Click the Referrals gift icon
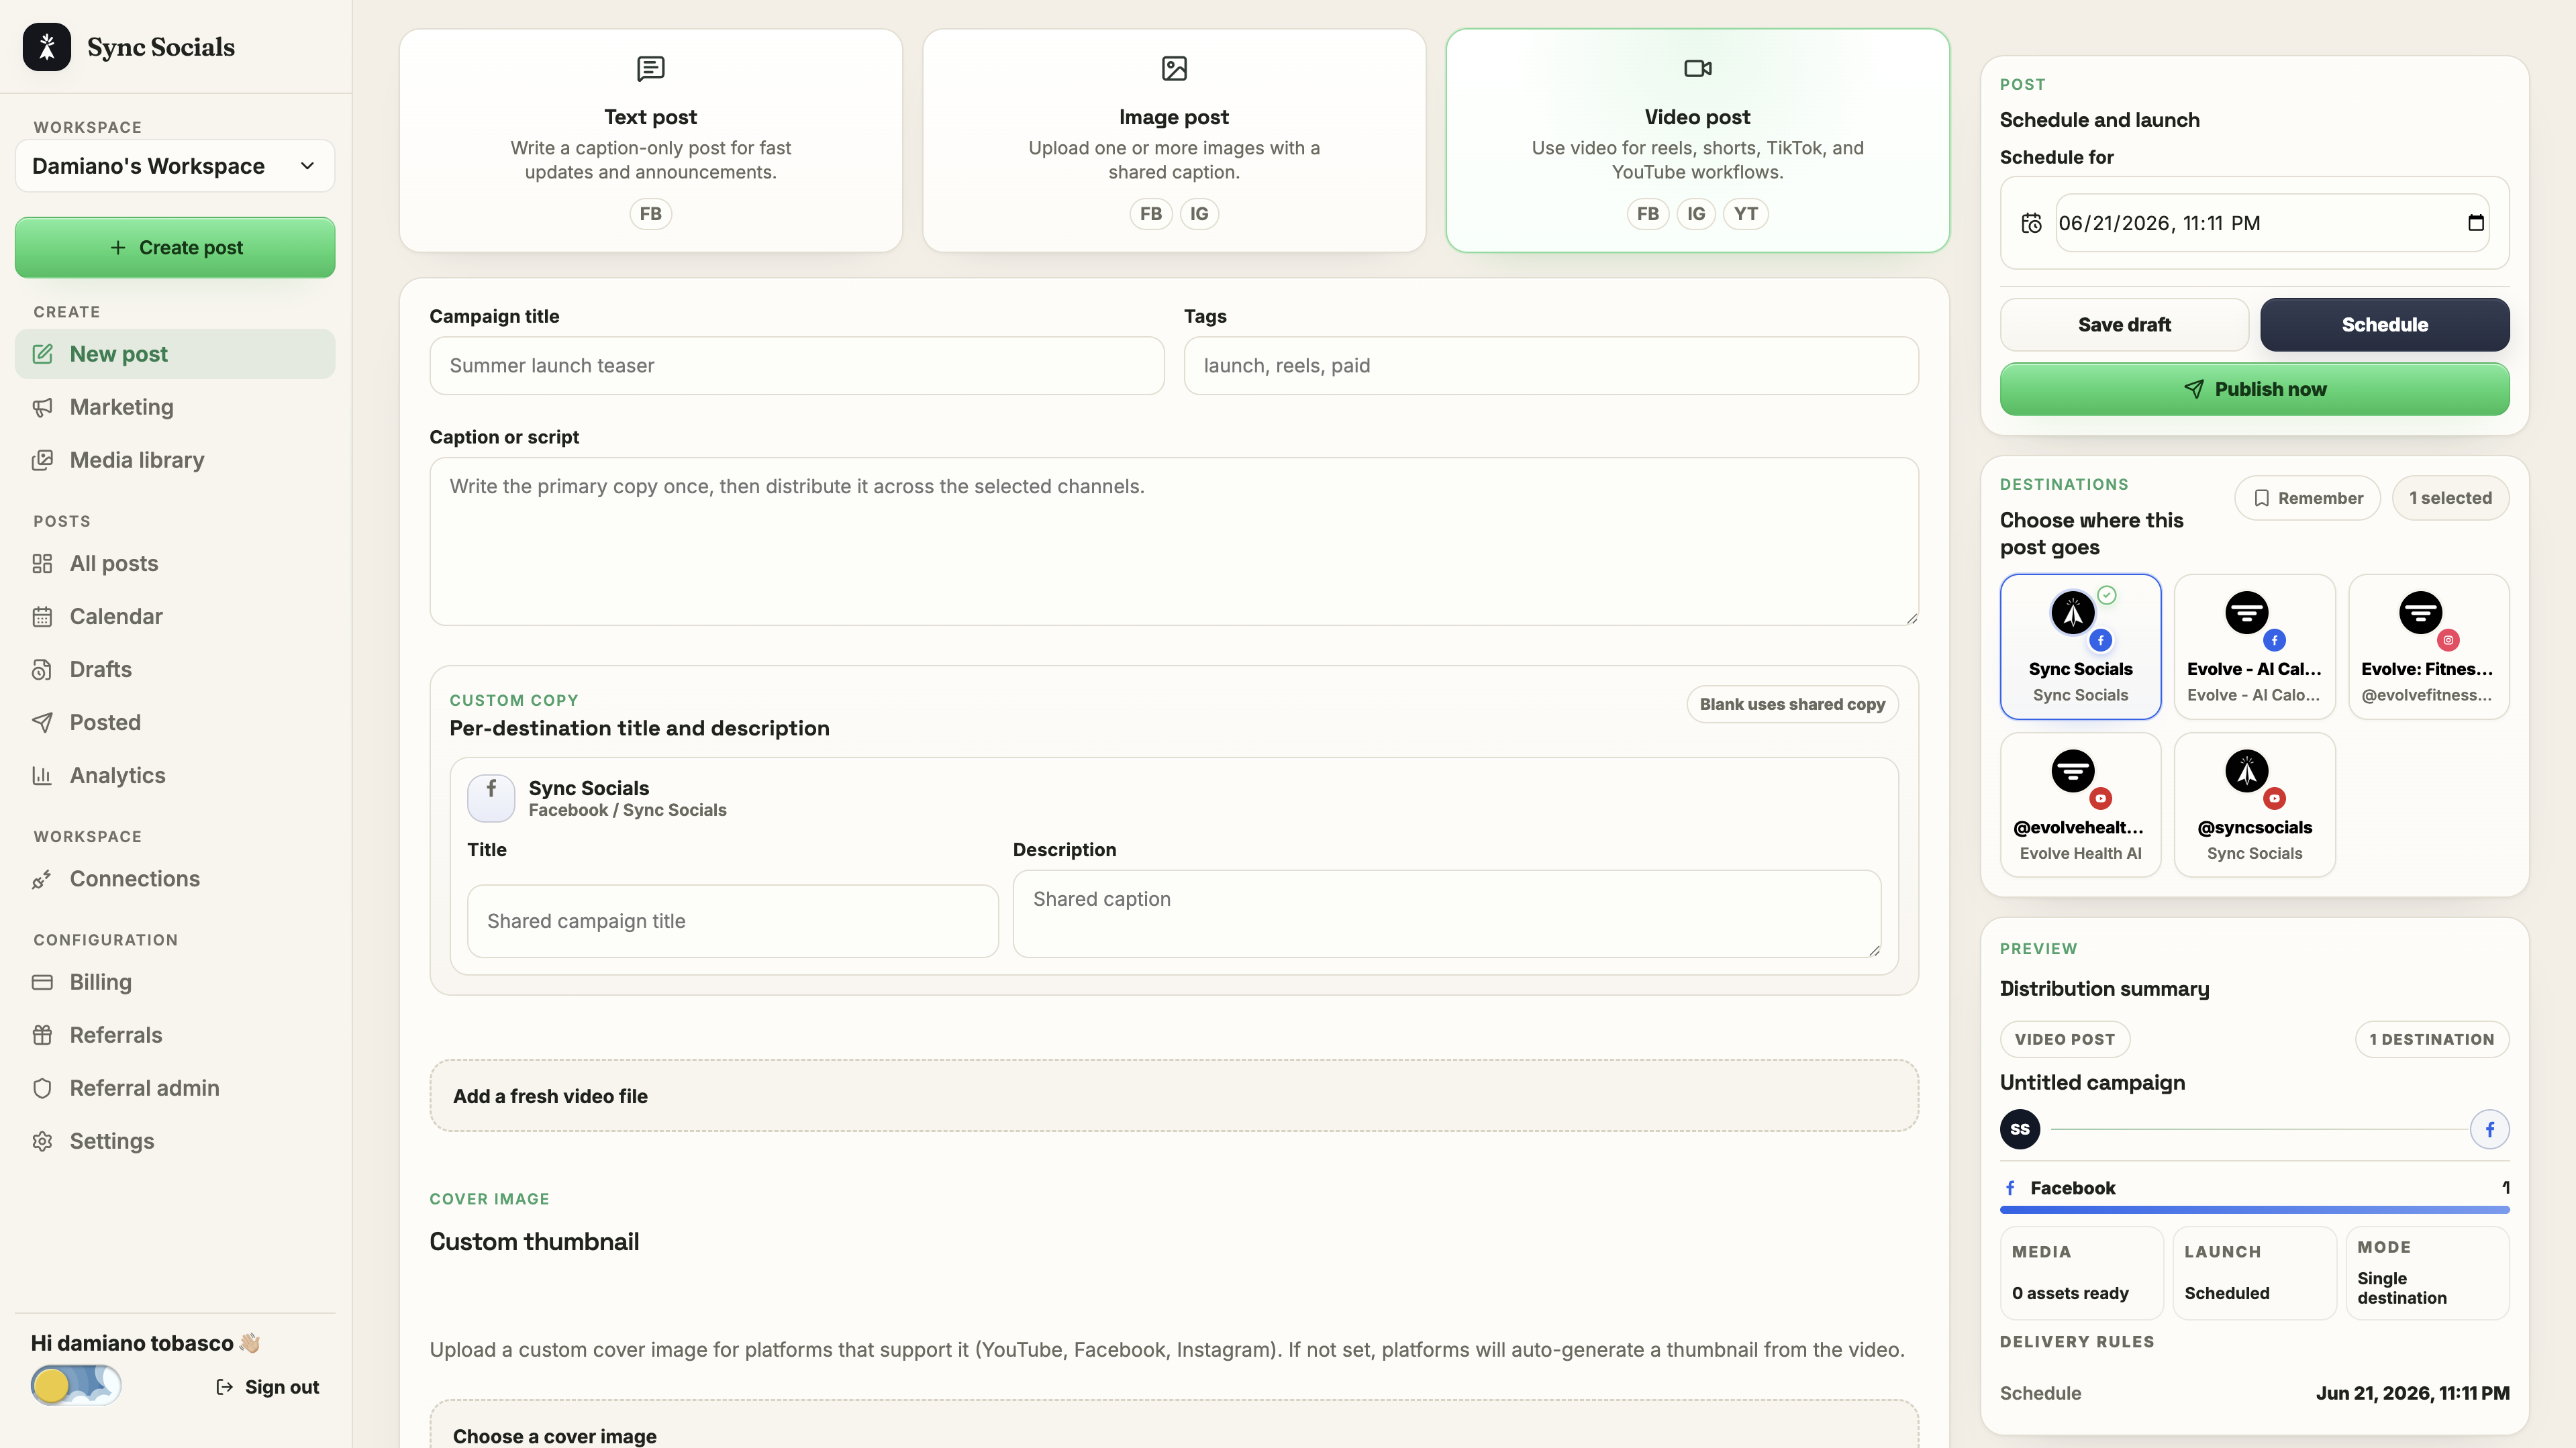This screenshot has width=2576, height=1448. [42, 1035]
